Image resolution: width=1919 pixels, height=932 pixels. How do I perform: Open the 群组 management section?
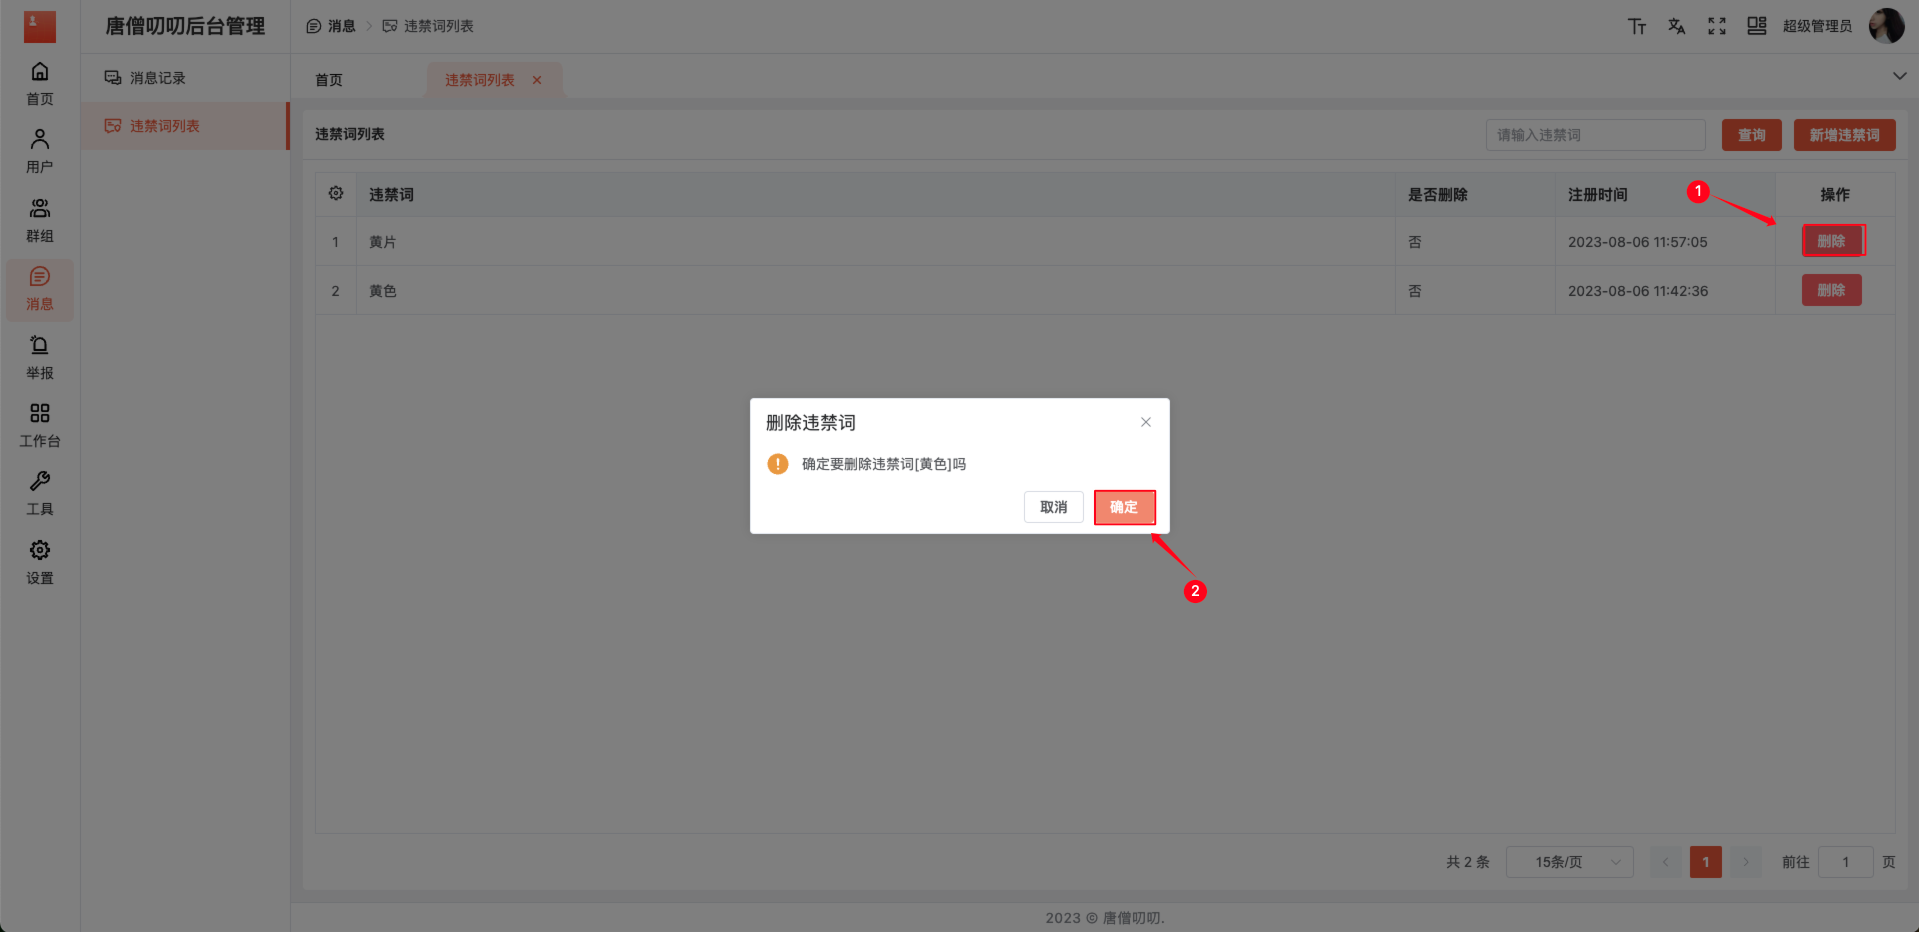click(39, 219)
